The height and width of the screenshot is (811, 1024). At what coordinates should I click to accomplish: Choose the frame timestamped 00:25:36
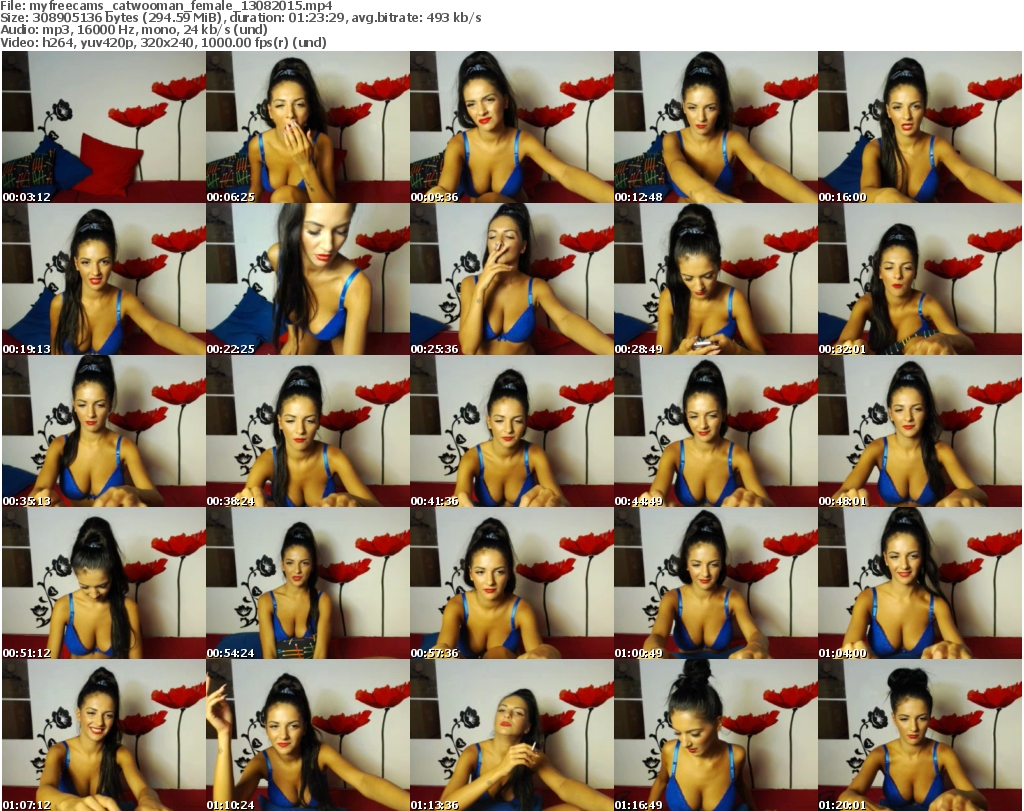pyautogui.click(x=512, y=279)
